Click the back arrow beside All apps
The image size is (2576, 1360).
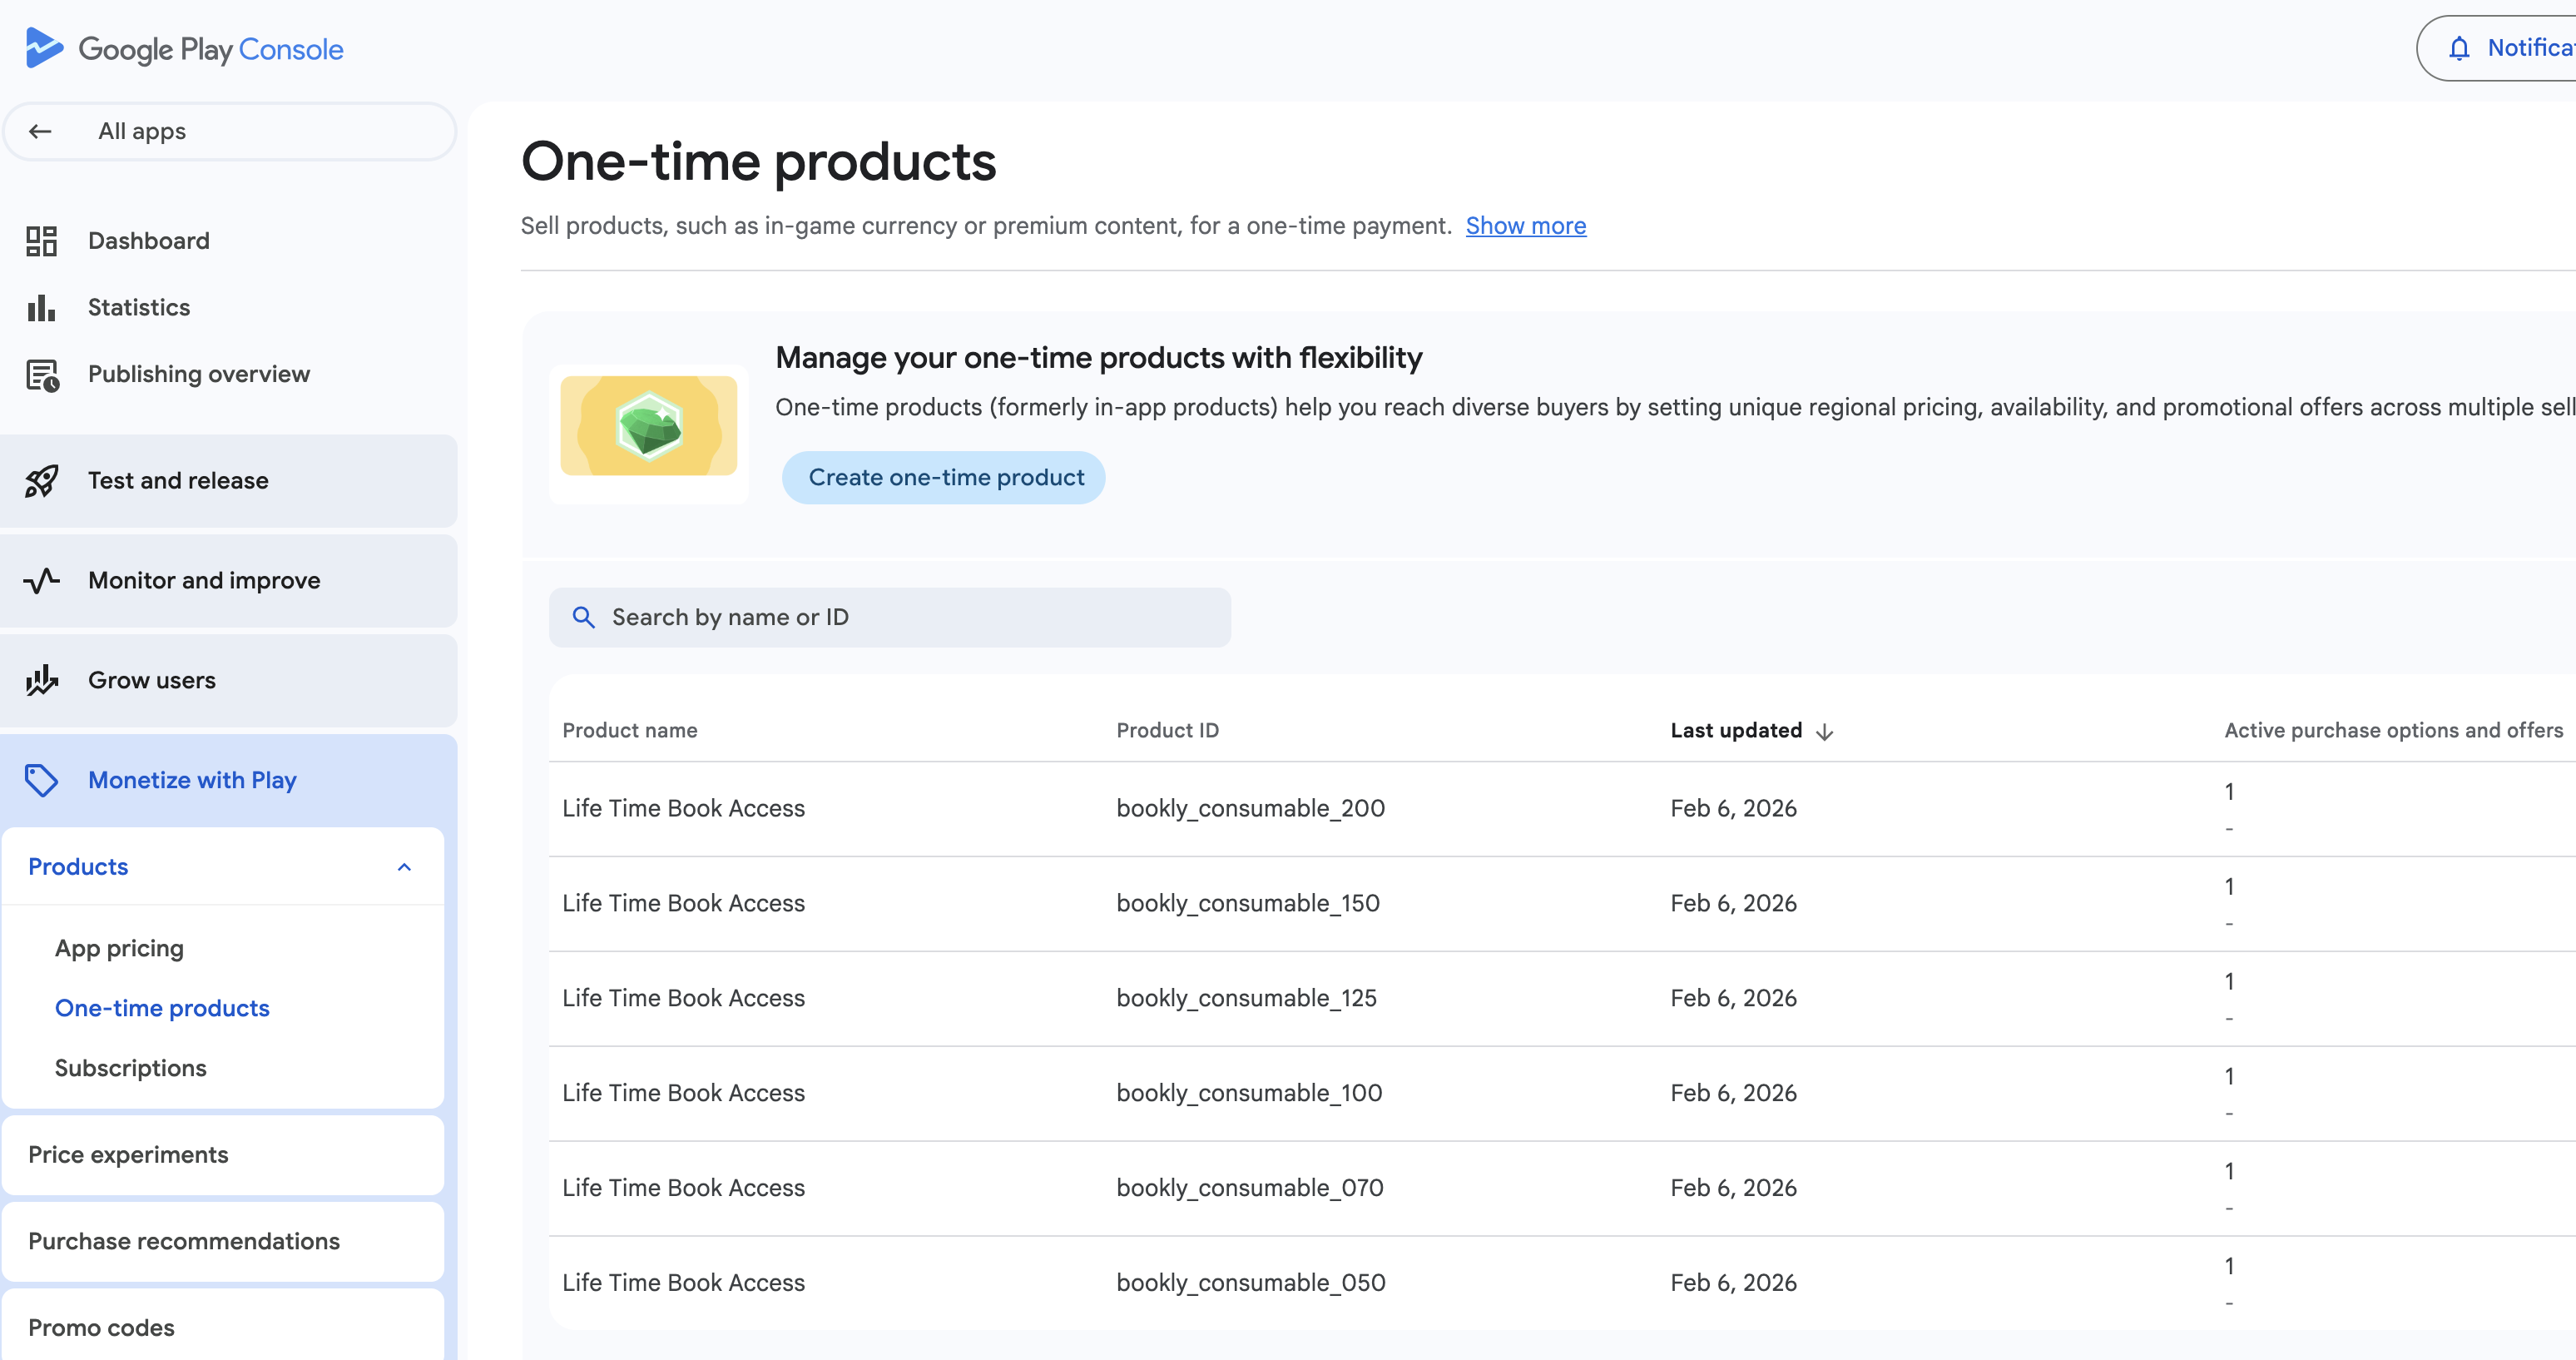(40, 131)
